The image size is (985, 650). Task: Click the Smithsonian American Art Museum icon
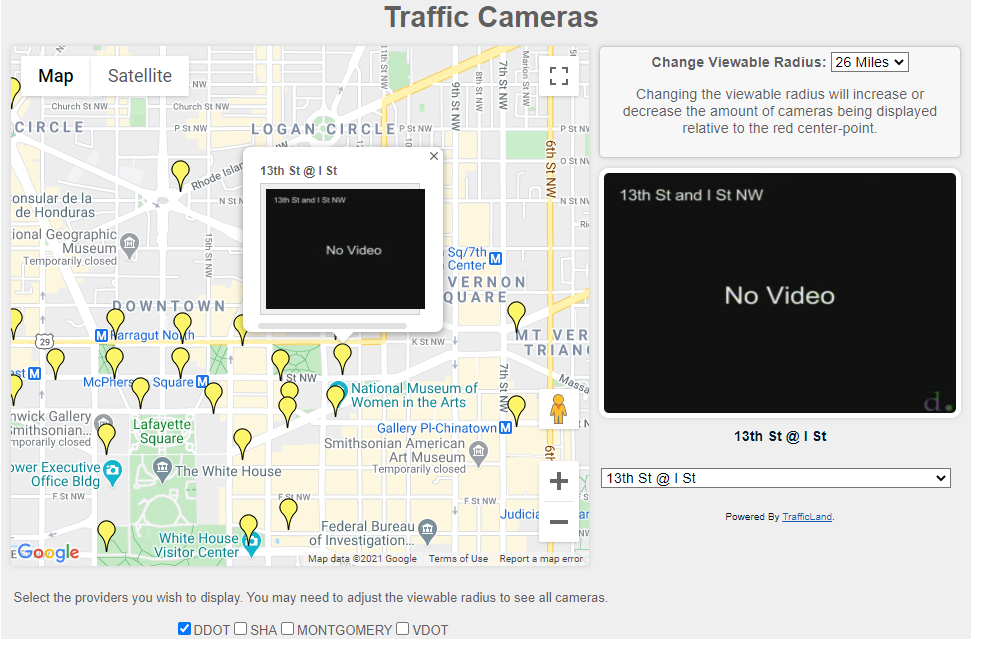(479, 453)
